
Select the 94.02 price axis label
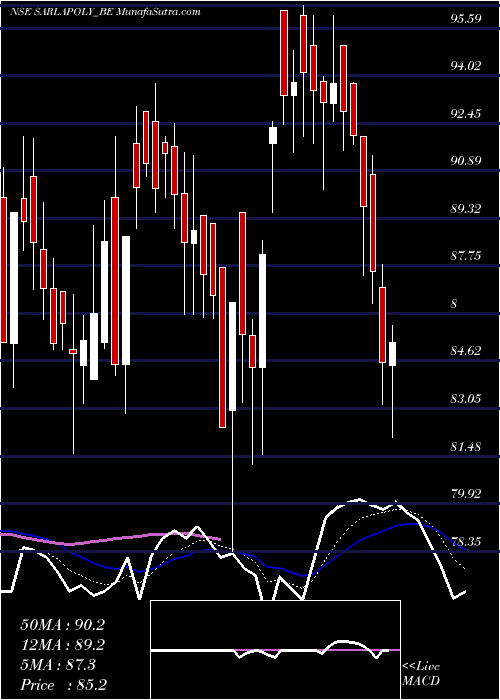tap(466, 66)
